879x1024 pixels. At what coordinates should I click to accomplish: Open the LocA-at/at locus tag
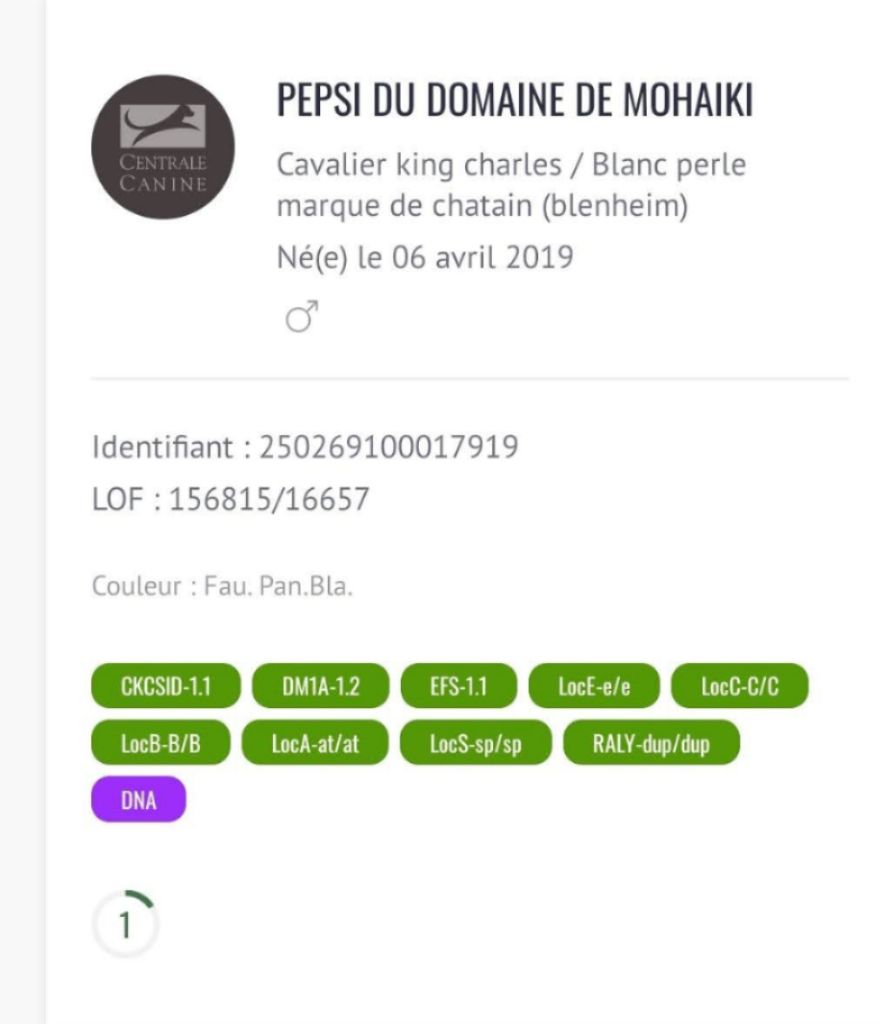coord(315,743)
